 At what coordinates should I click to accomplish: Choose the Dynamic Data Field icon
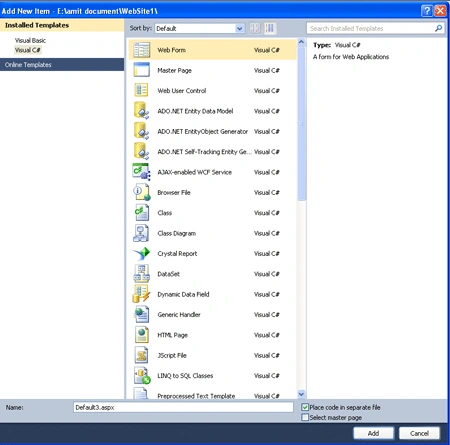(142, 294)
